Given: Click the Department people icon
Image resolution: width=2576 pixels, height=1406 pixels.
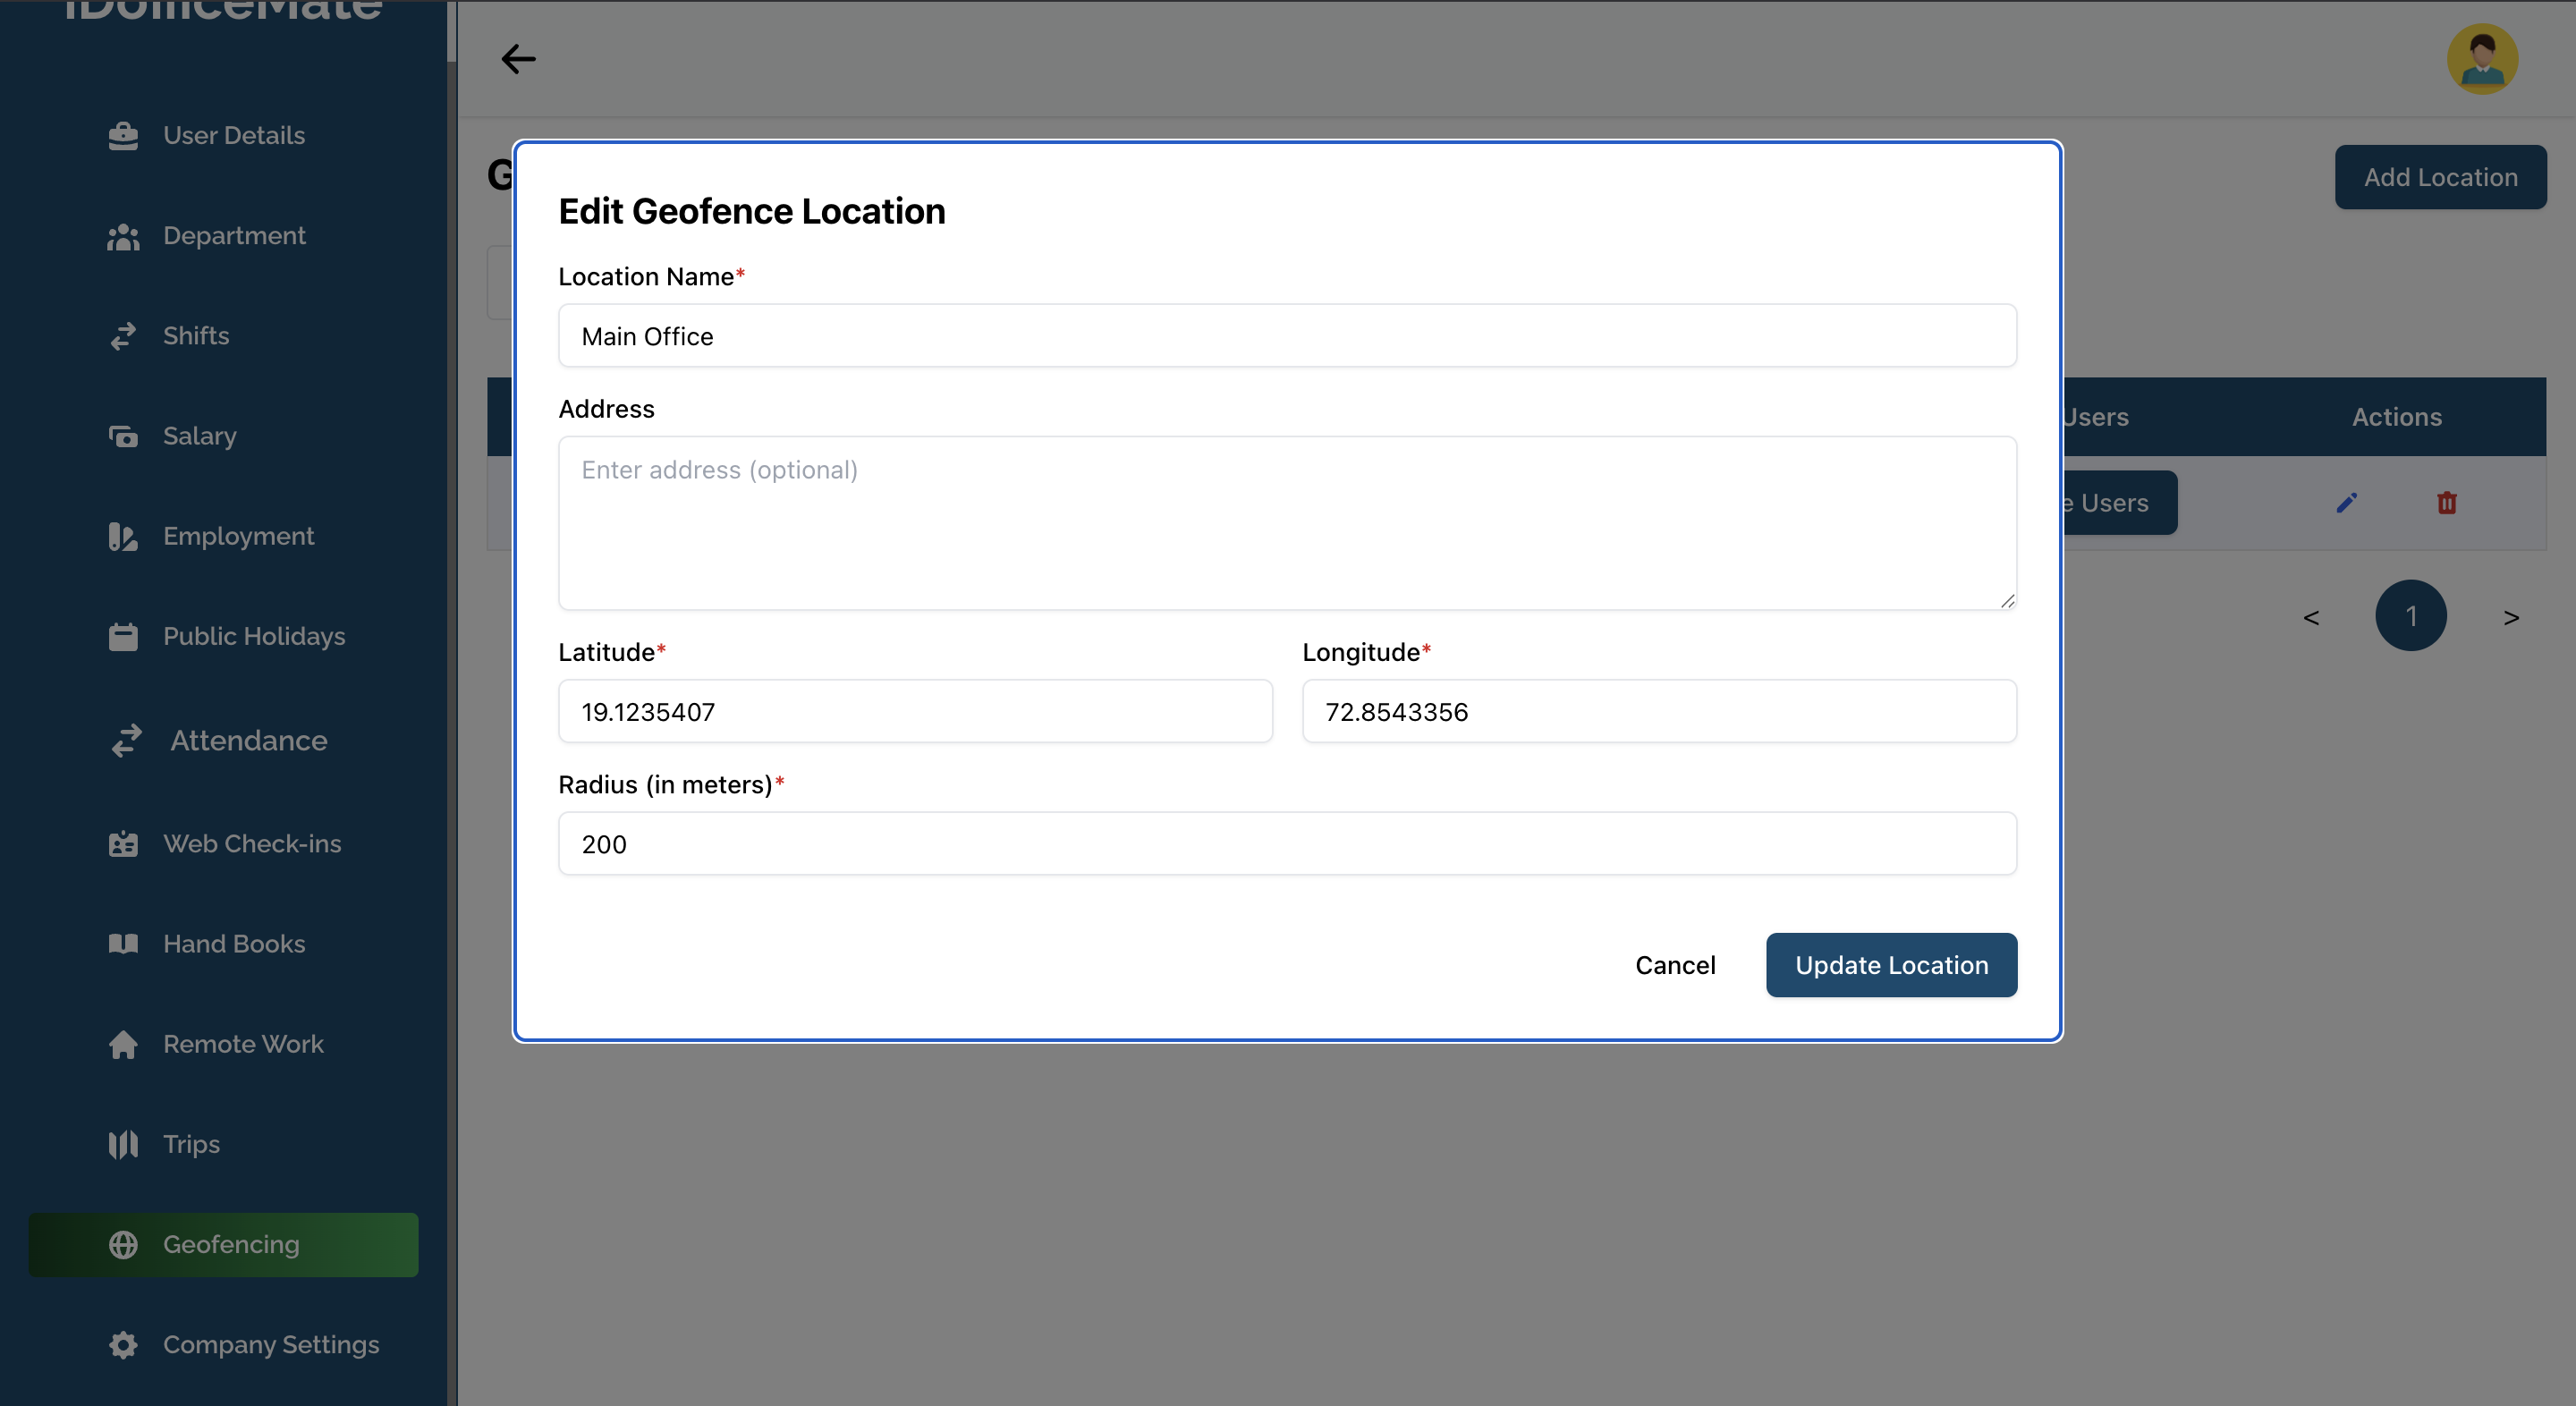Looking at the screenshot, I should pyautogui.click(x=123, y=236).
